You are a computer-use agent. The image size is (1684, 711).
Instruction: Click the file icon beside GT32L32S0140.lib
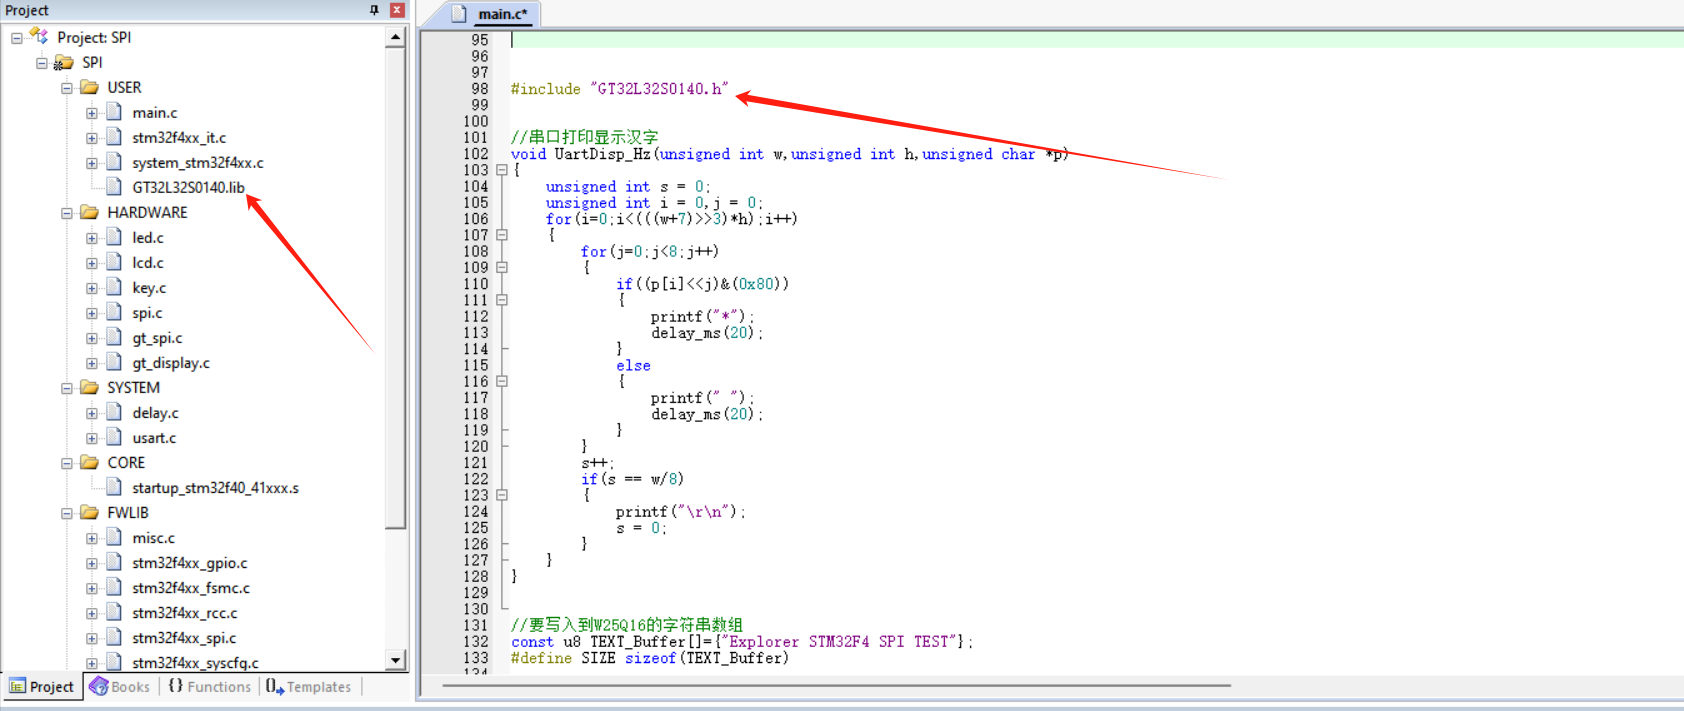pyautogui.click(x=114, y=187)
